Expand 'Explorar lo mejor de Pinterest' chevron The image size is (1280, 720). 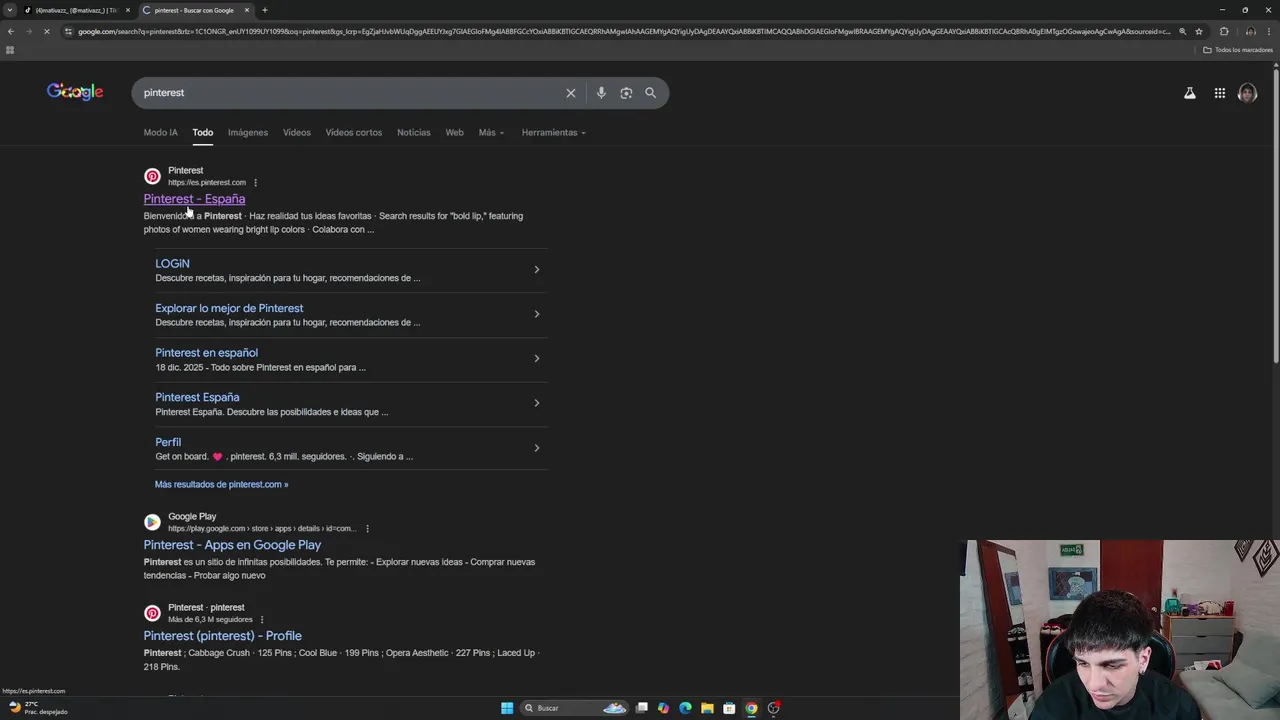pos(537,314)
